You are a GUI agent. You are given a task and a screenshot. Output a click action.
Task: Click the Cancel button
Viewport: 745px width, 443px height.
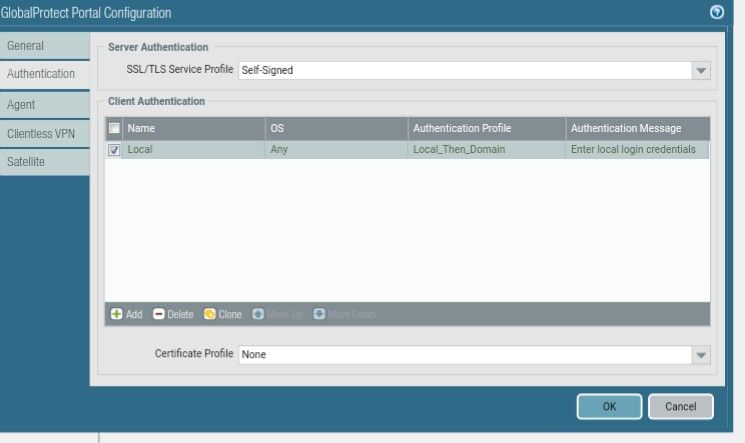[x=680, y=406]
